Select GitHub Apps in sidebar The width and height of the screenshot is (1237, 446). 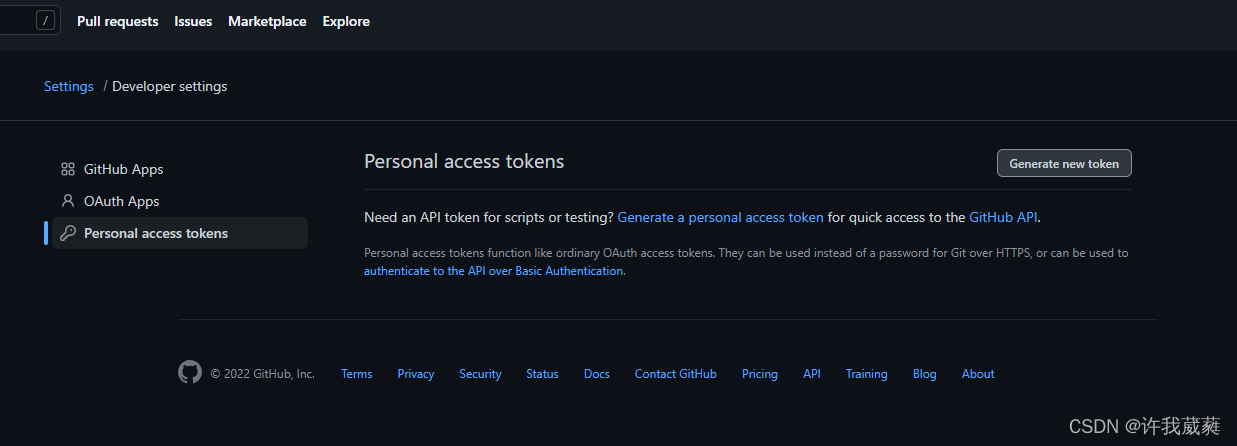(123, 169)
